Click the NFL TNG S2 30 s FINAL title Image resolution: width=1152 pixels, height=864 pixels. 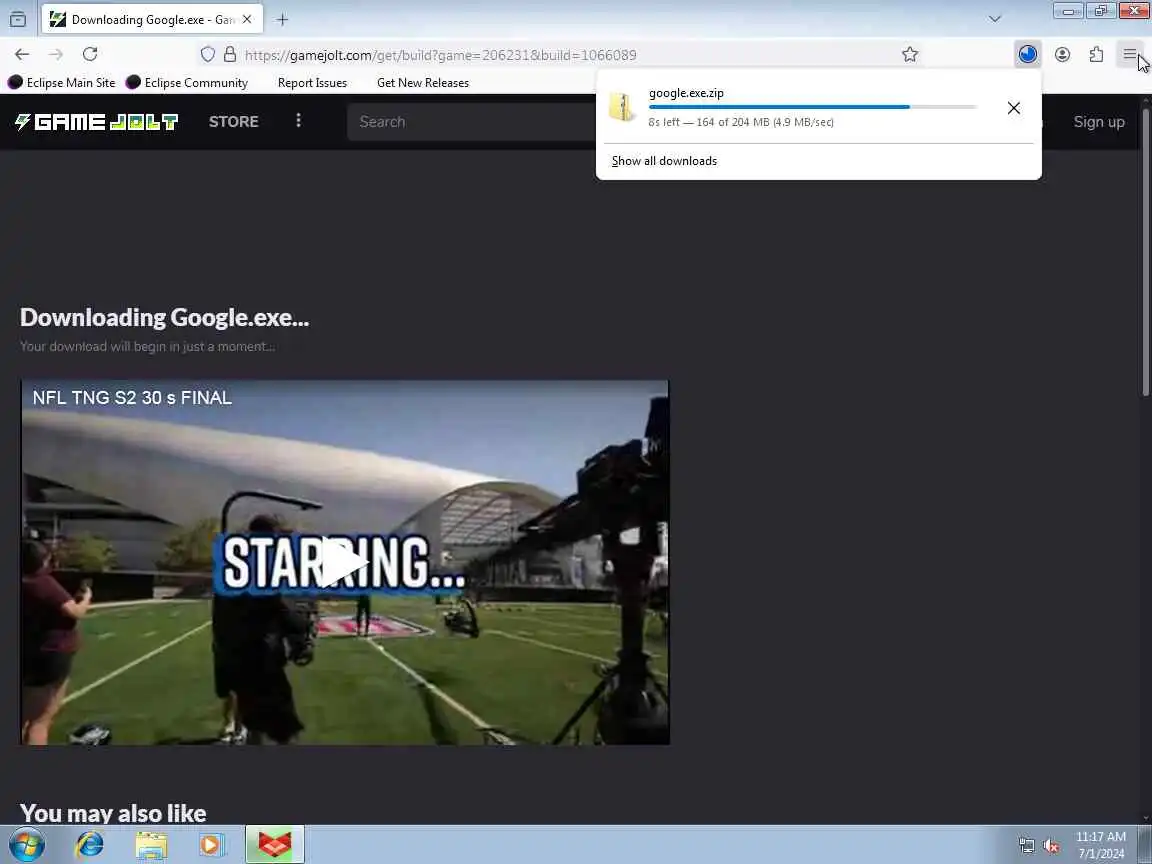coord(132,398)
